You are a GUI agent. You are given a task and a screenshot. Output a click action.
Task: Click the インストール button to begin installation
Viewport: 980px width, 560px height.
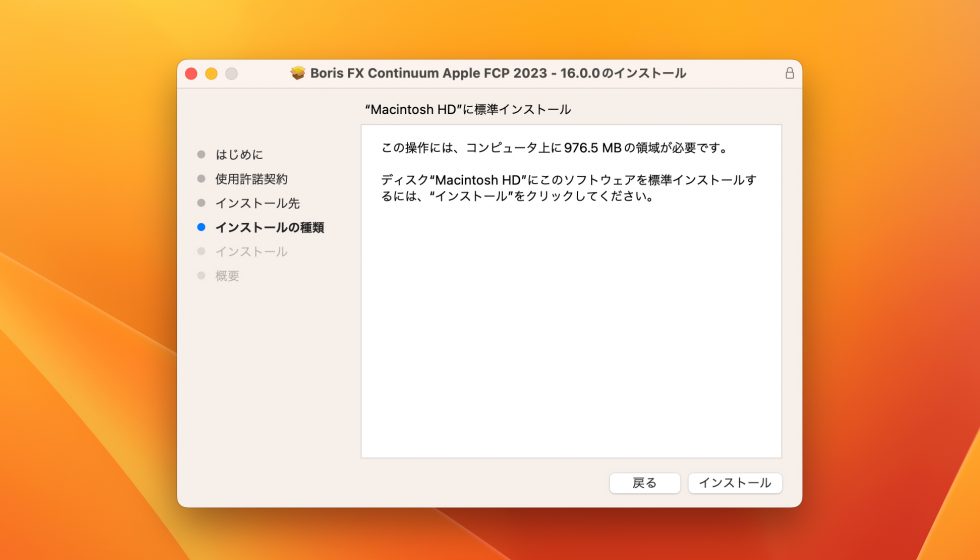click(x=735, y=483)
